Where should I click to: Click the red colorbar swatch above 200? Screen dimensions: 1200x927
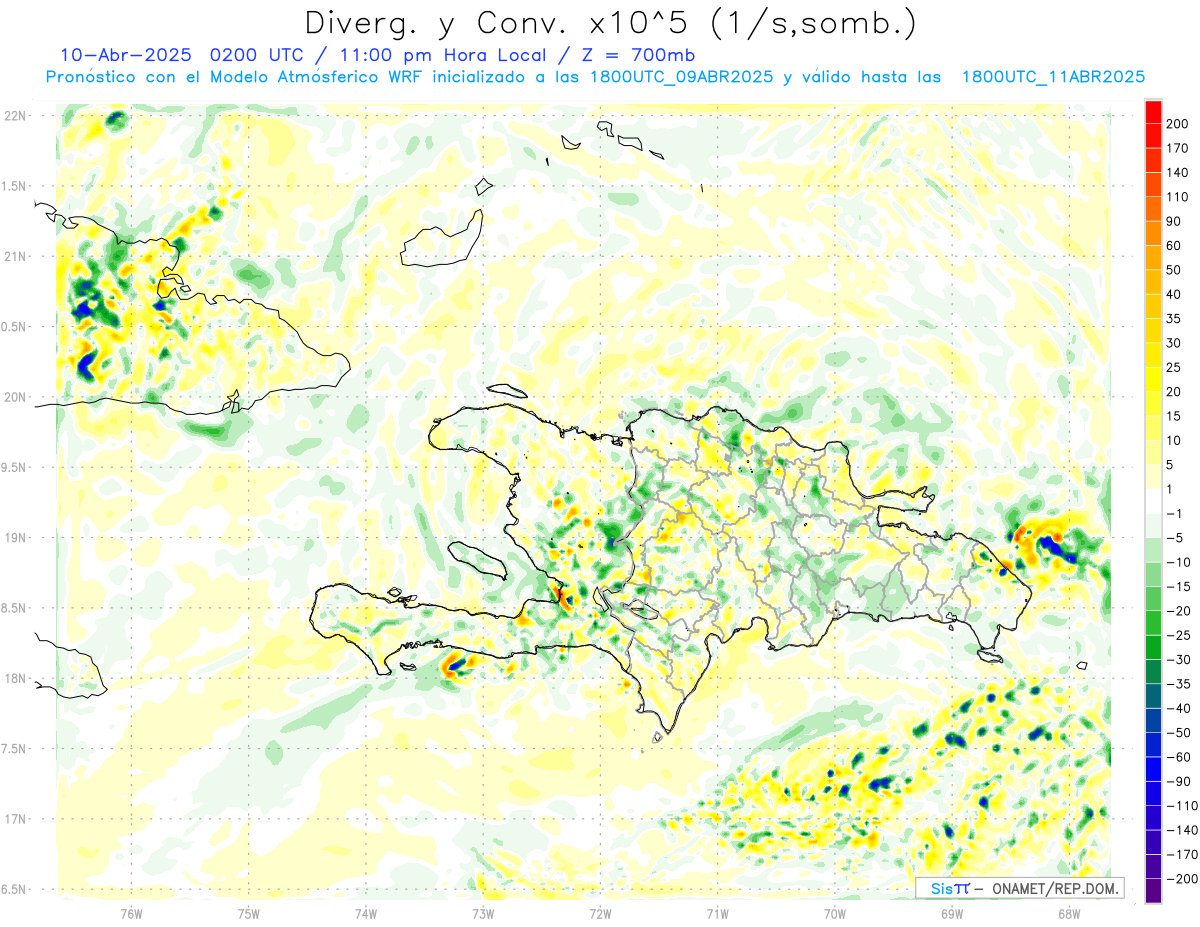1153,111
